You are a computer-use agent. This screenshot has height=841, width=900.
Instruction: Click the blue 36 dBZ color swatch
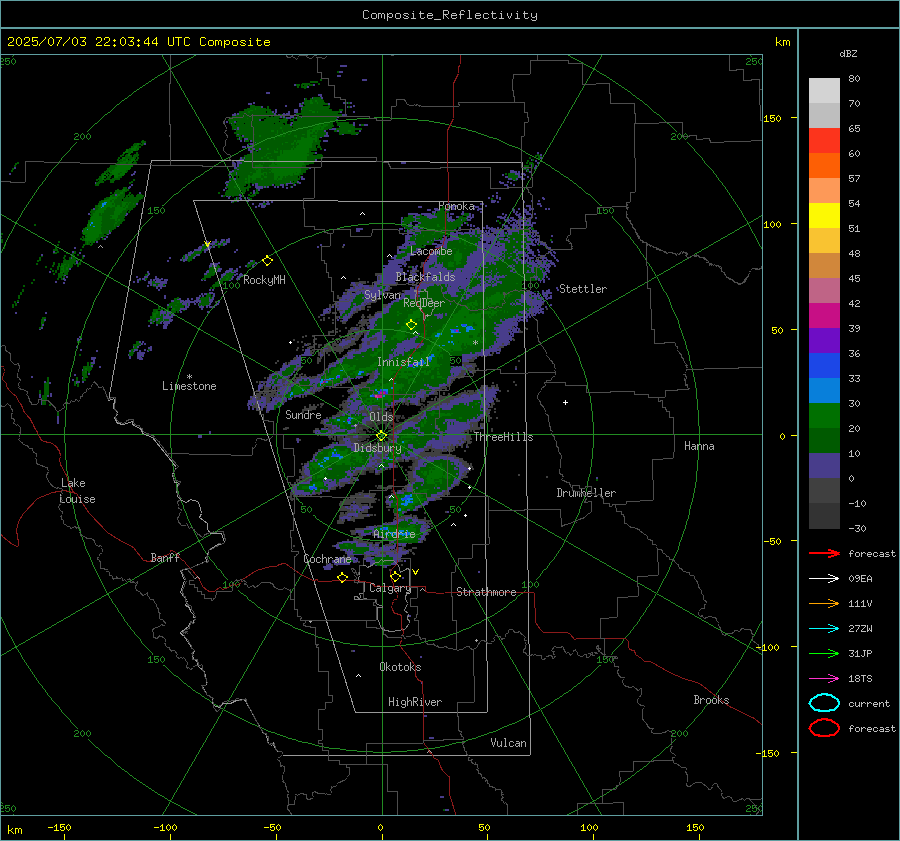[824, 365]
